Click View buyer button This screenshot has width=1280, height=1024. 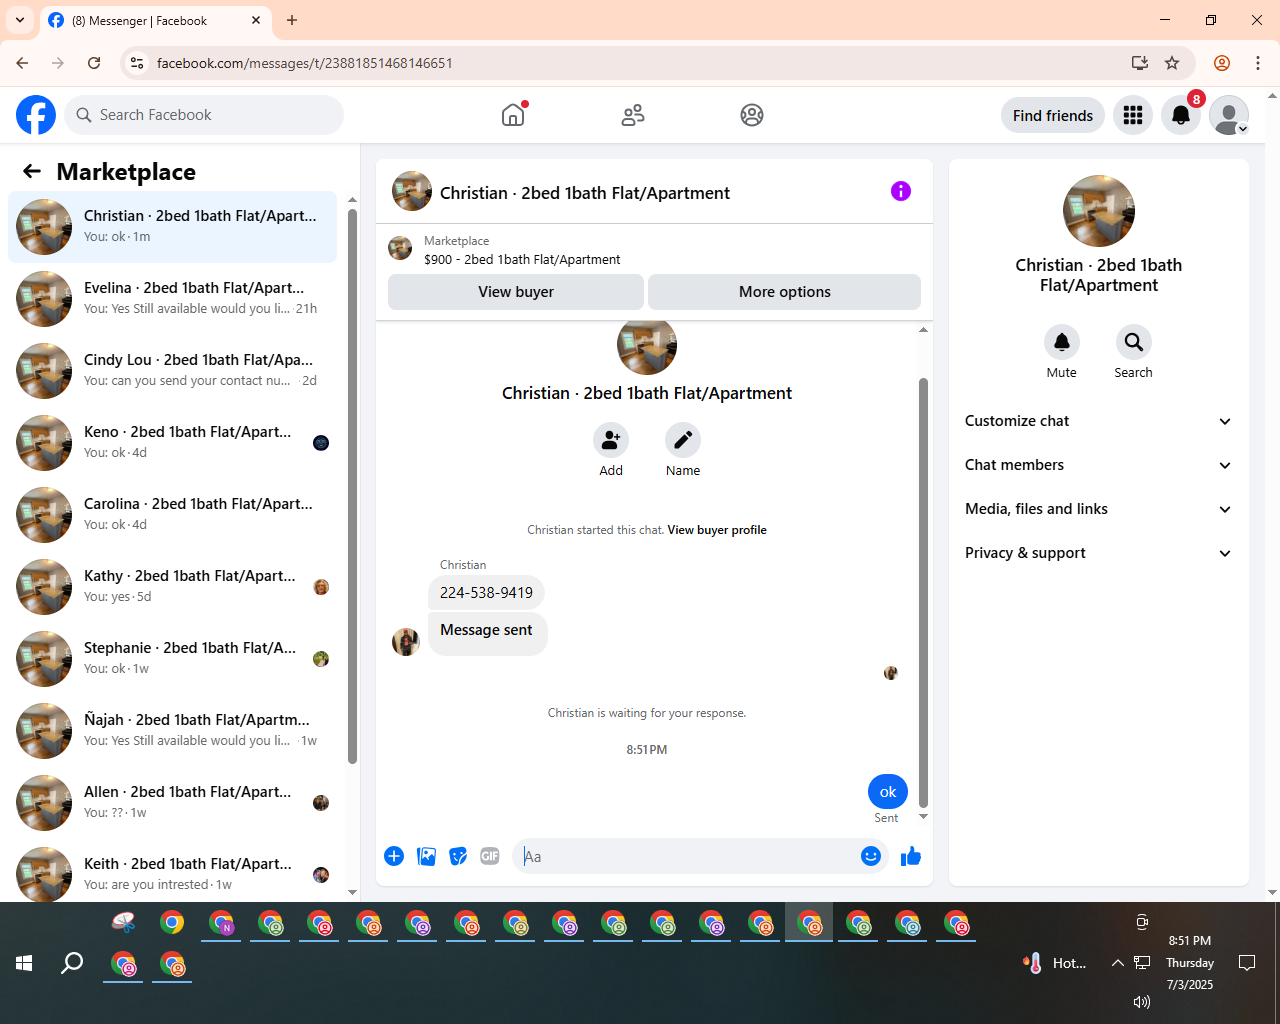click(516, 292)
